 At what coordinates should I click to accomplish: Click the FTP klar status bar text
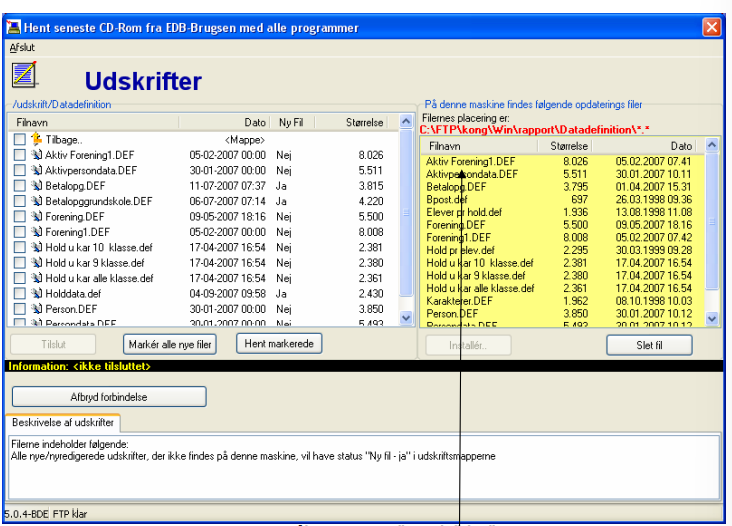point(70,514)
